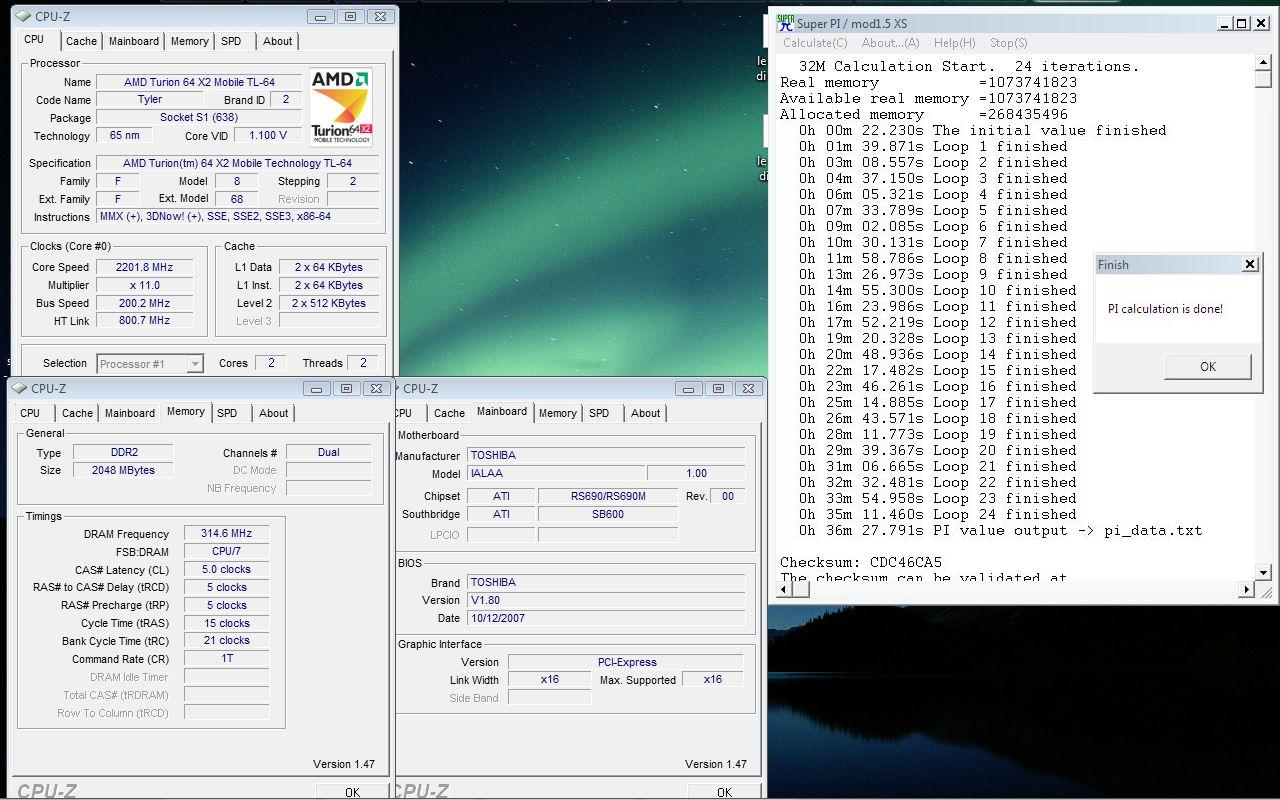Click the FSB:DRAM CPU/7 value
The height and width of the screenshot is (800, 1280).
[226, 552]
